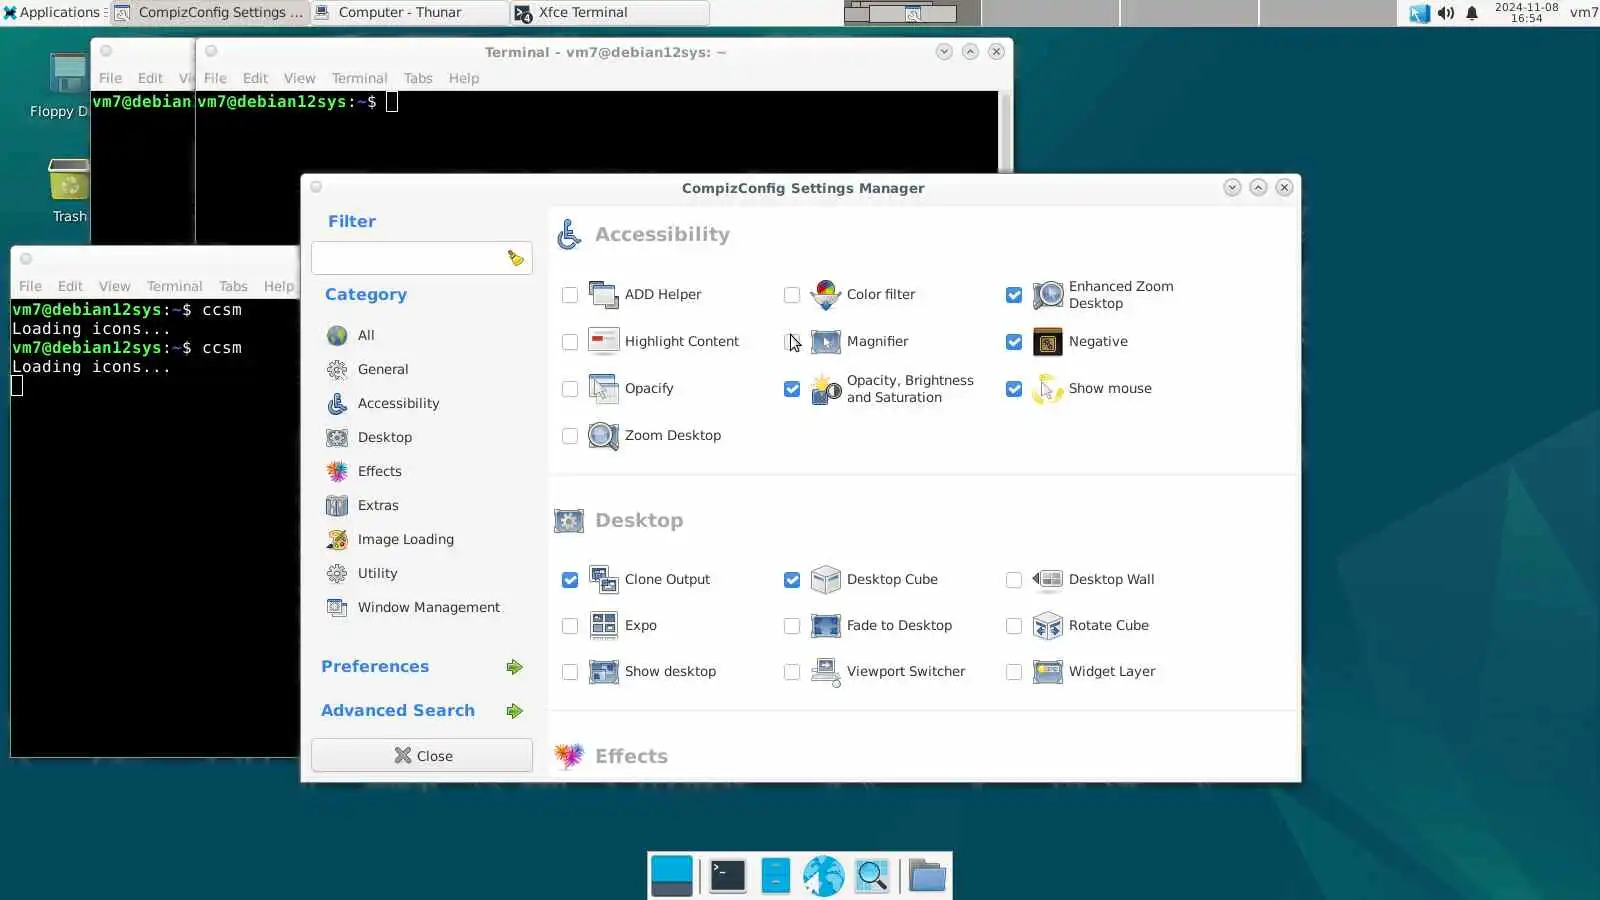The width and height of the screenshot is (1600, 900).
Task: Click the Highlight Content plugin icon
Action: pyautogui.click(x=604, y=342)
